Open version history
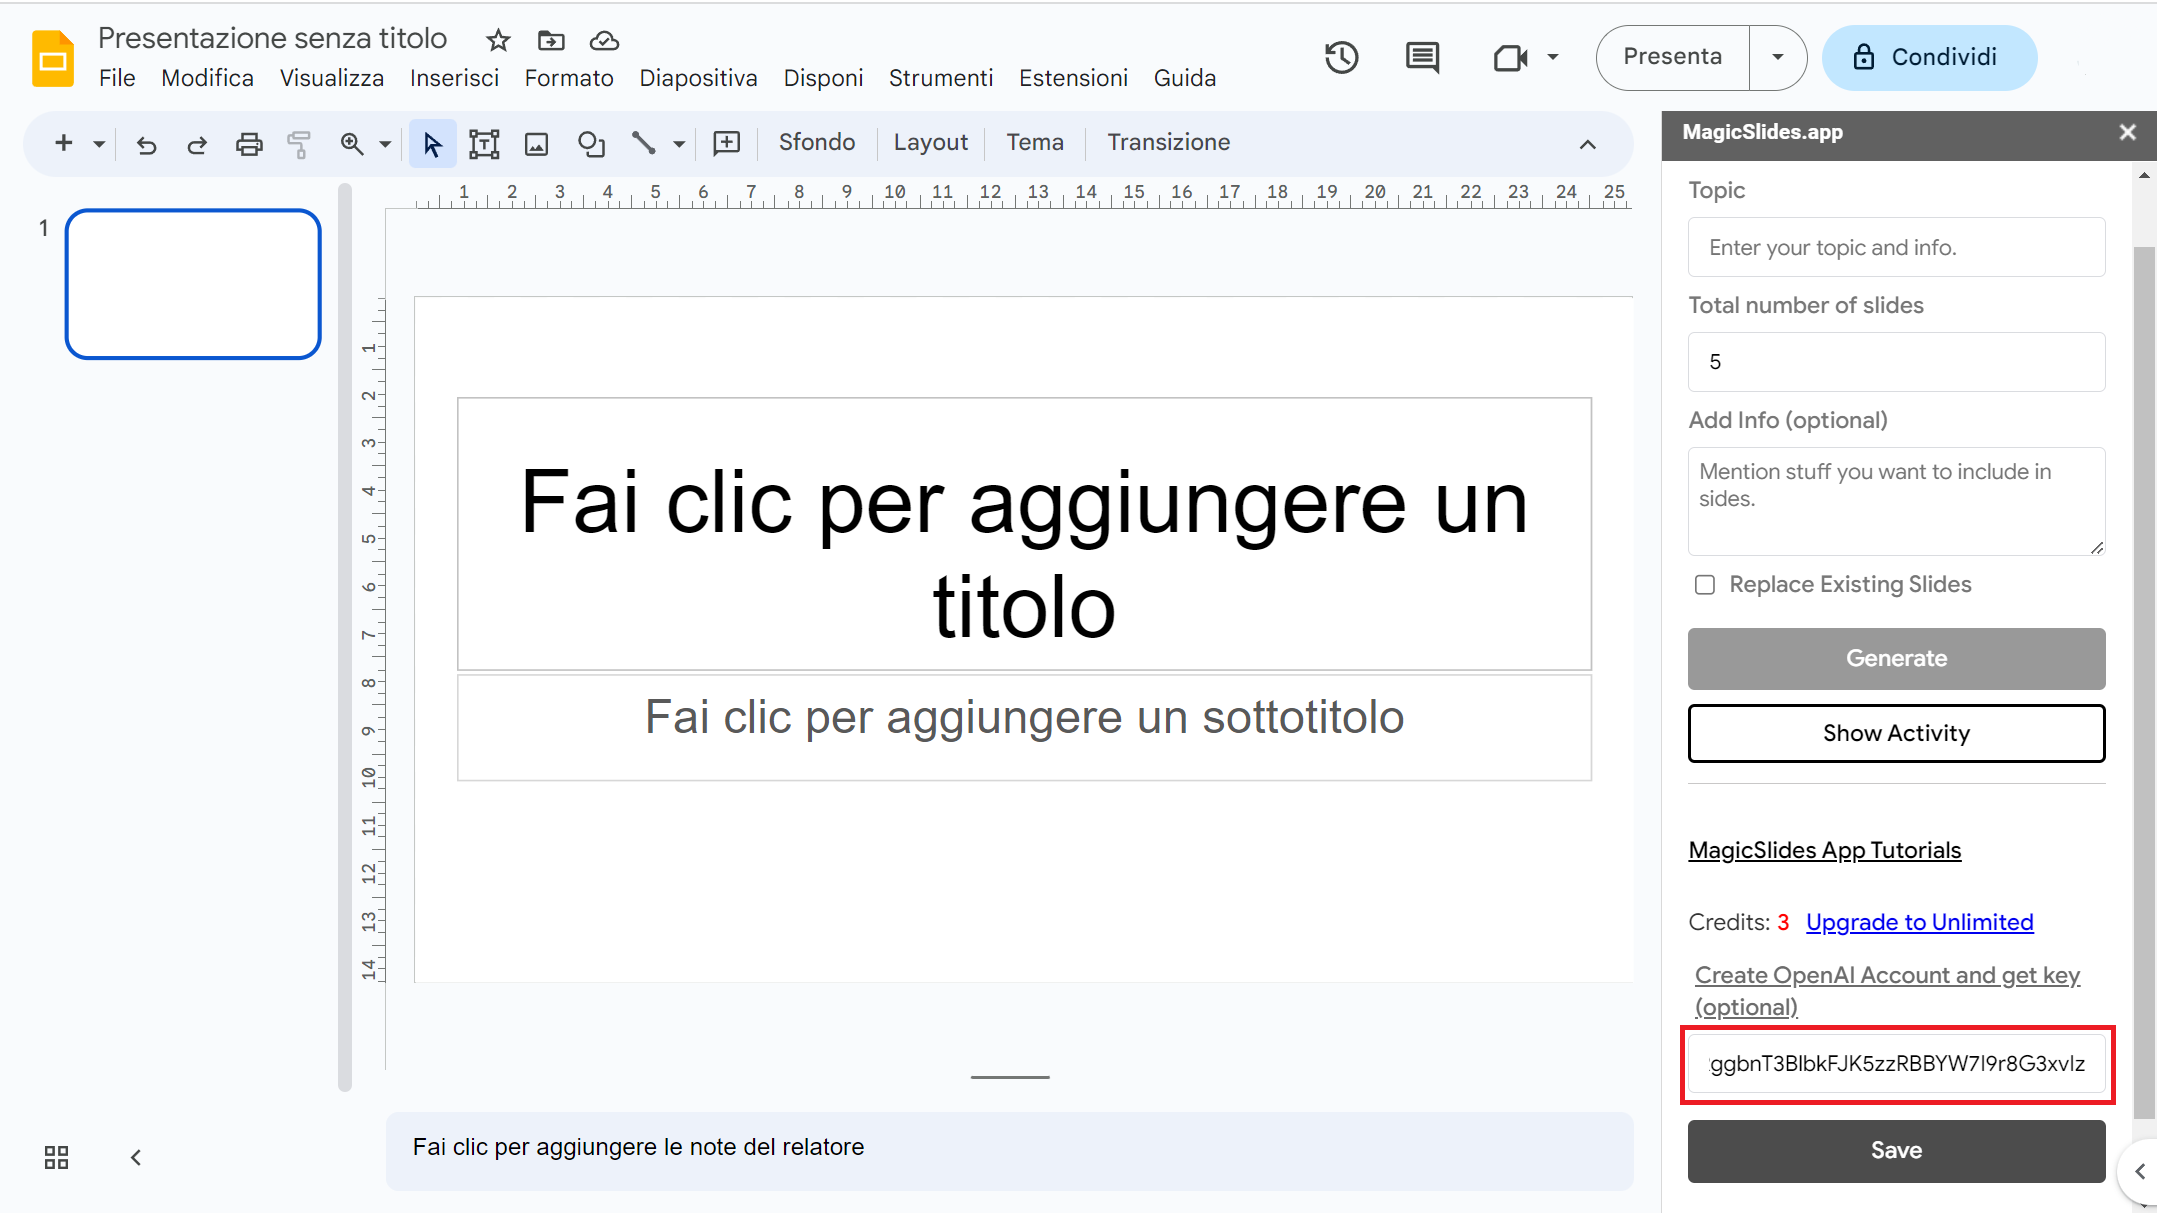The width and height of the screenshot is (2157, 1213). 1341,57
